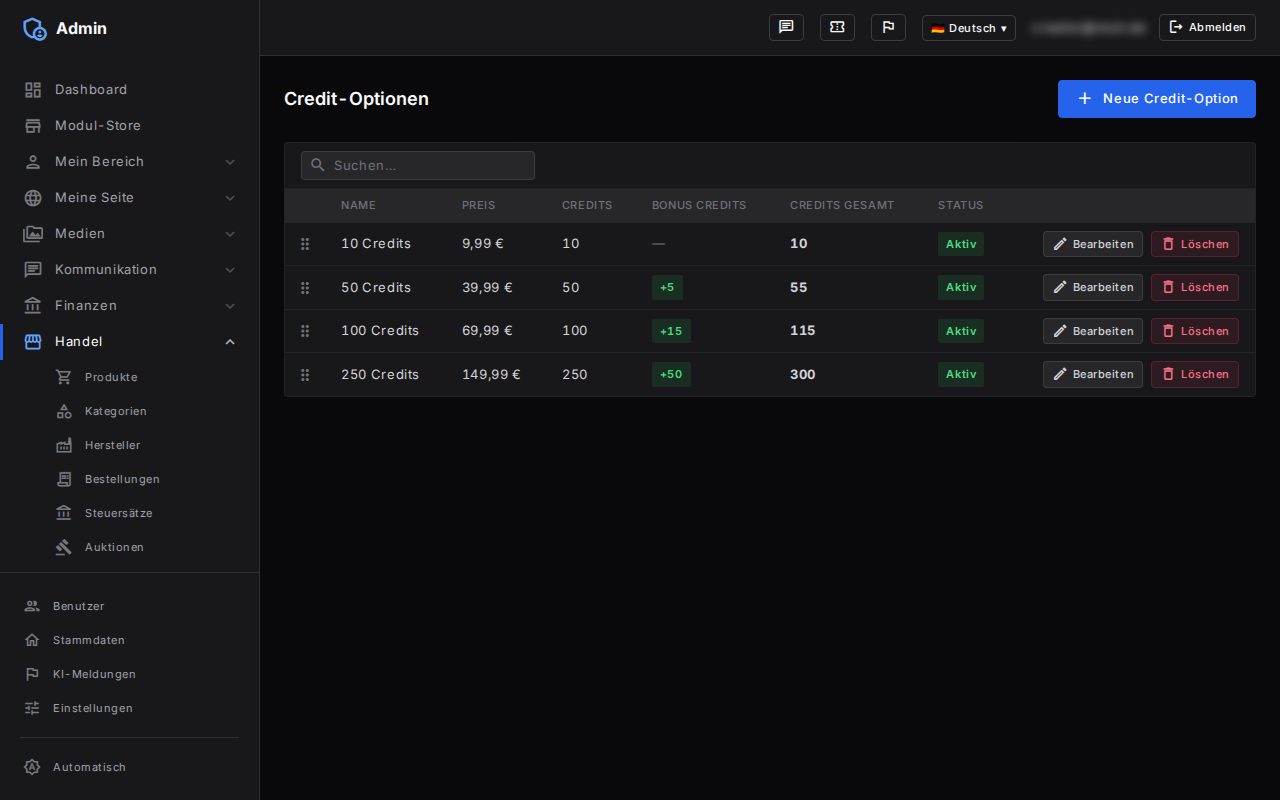Expand the Mein Bereich chevron
Viewport: 1280px width, 800px height.
[x=230, y=162]
